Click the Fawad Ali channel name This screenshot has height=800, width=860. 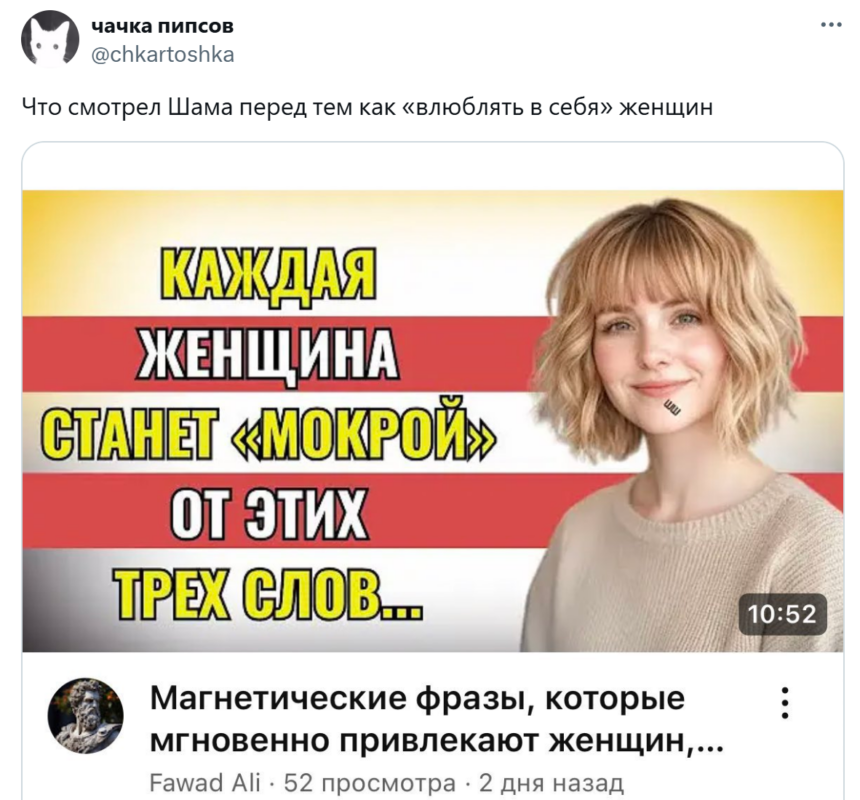click(205, 782)
